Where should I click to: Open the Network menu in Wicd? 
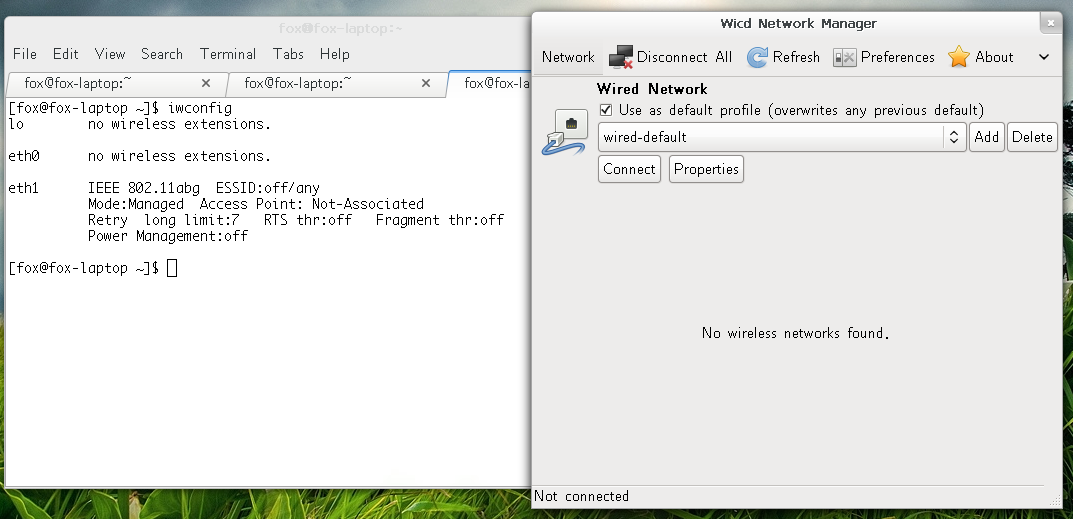point(568,57)
